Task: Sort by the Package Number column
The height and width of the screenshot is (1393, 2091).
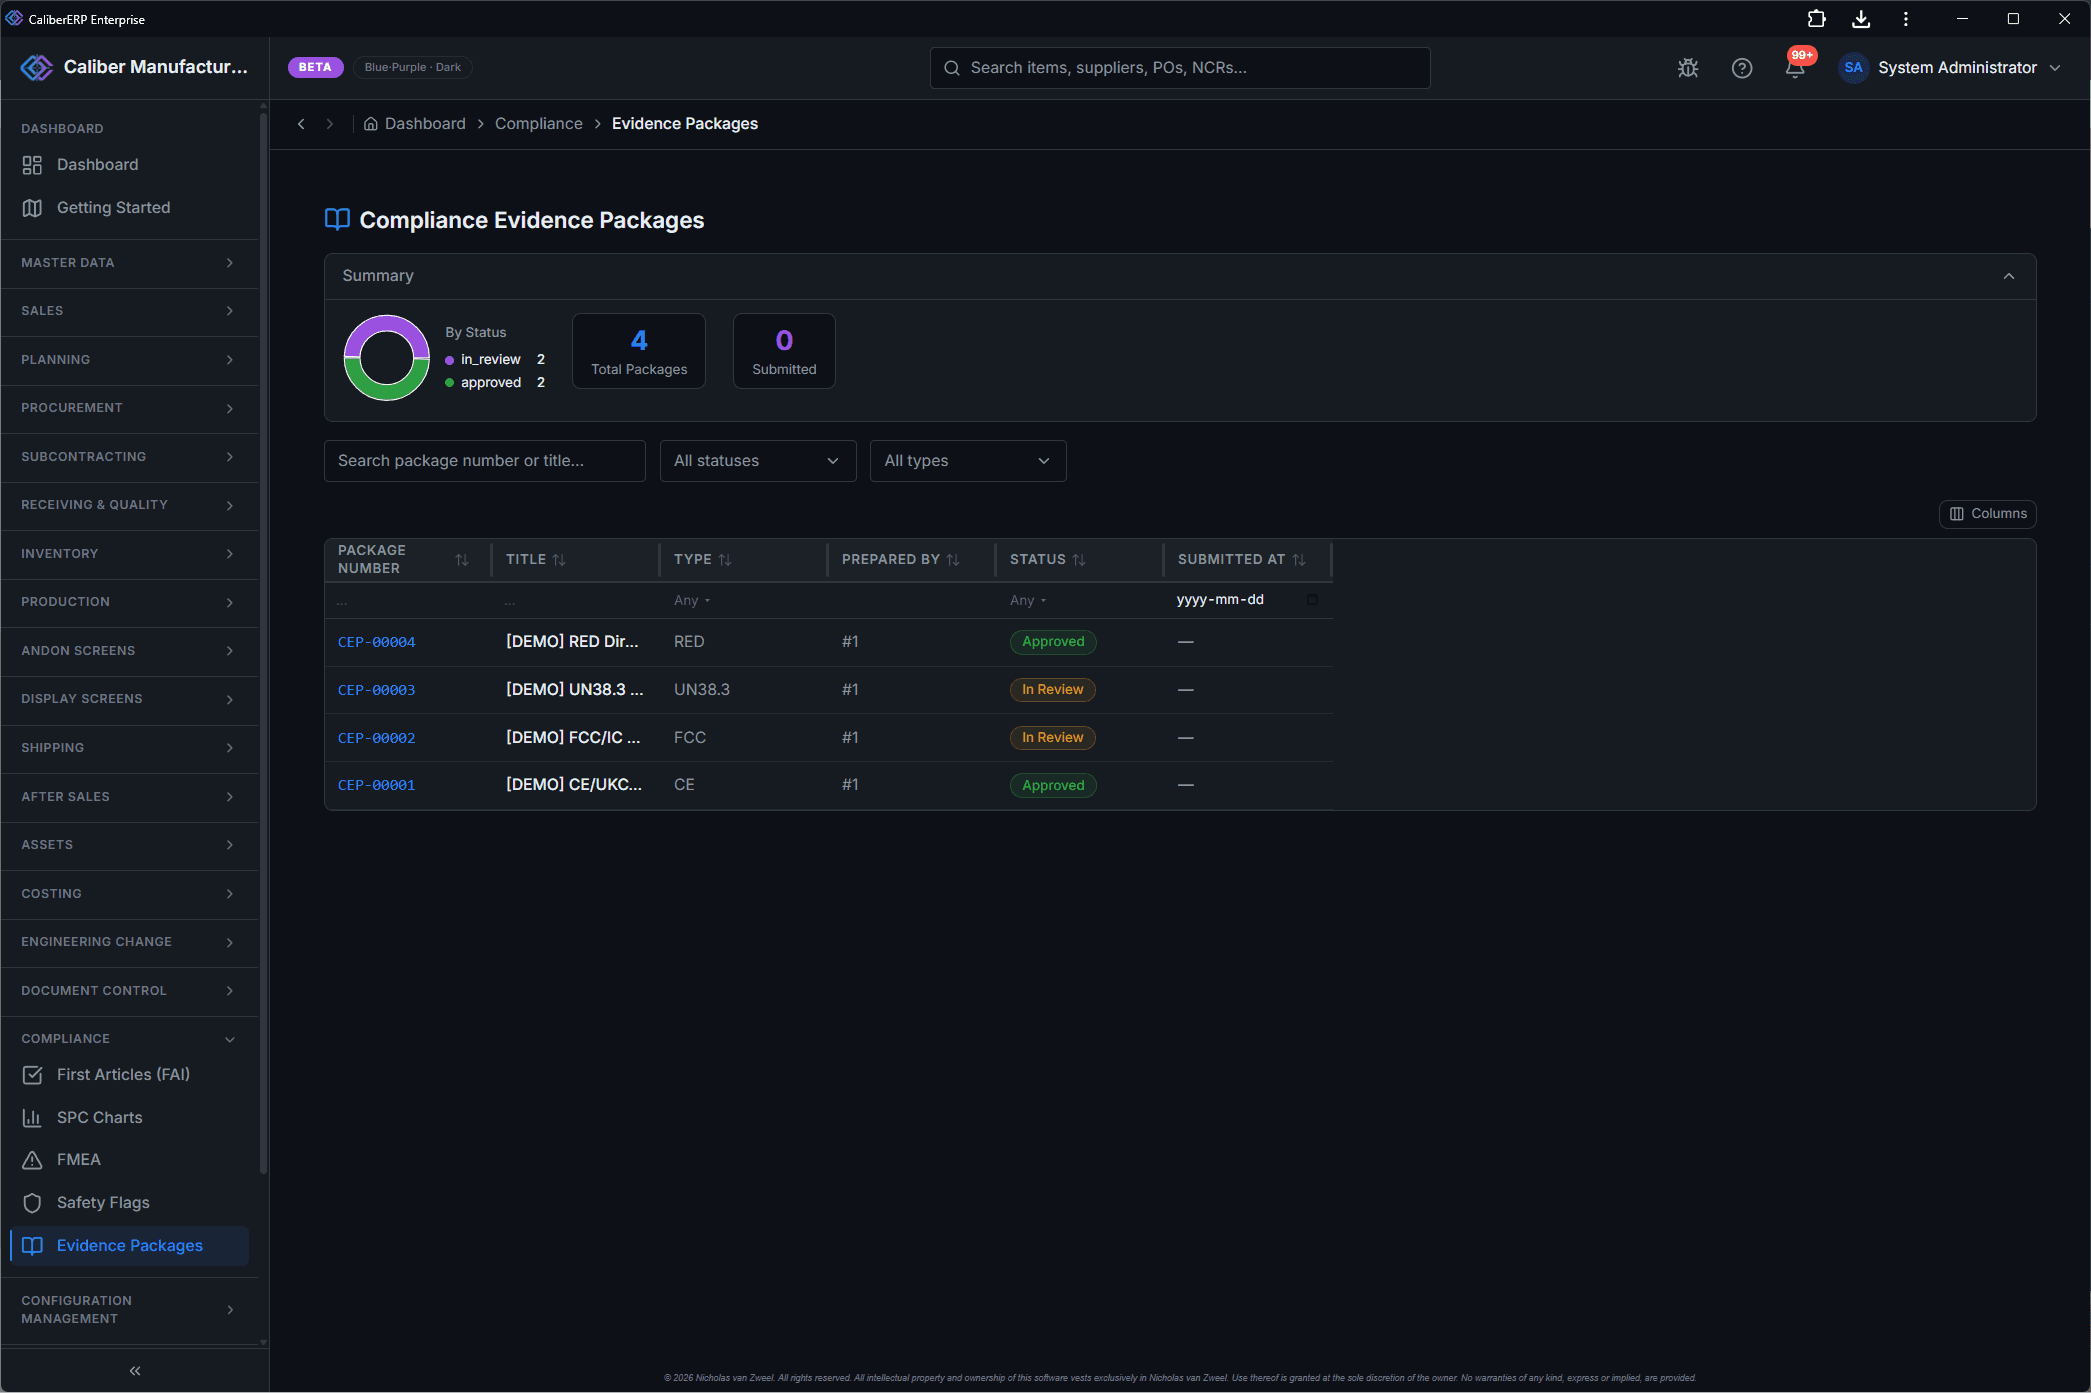Action: click(x=461, y=560)
